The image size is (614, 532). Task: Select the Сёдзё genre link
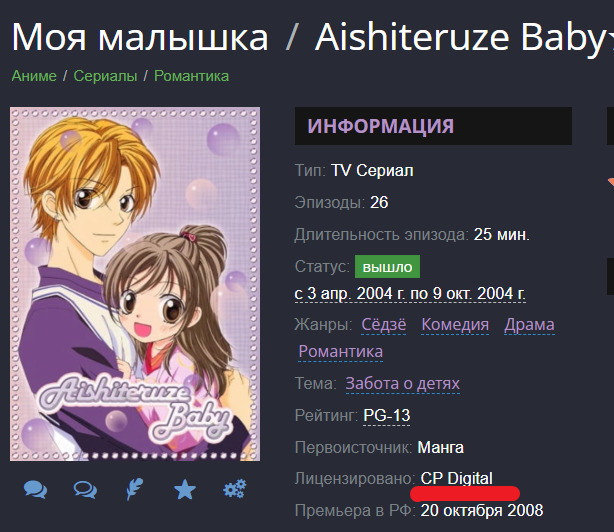click(384, 325)
